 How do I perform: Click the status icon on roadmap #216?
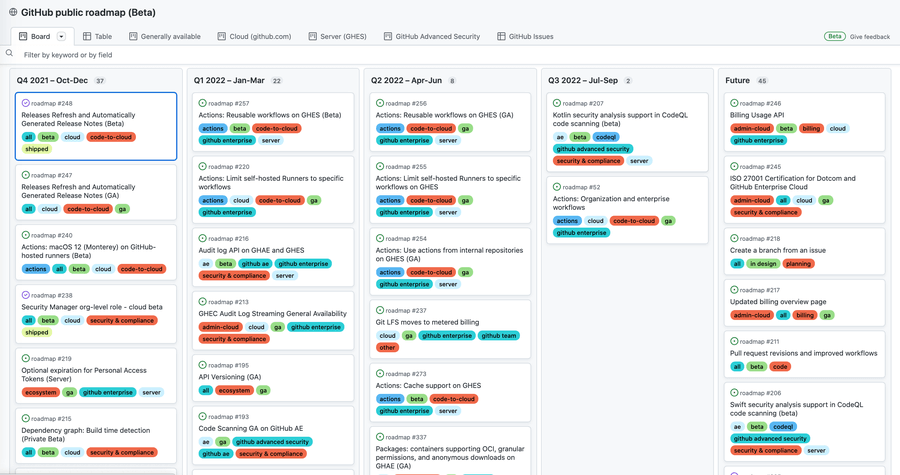(203, 238)
